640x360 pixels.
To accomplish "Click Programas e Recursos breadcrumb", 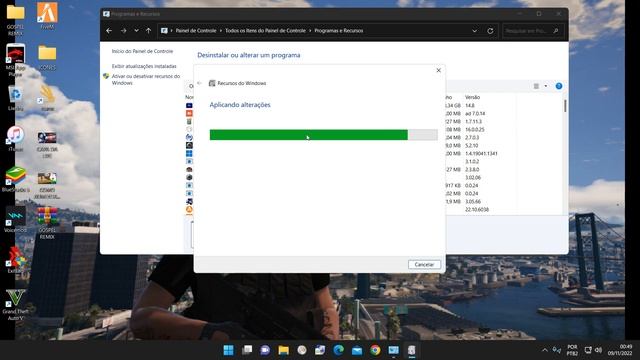I will tap(338, 31).
